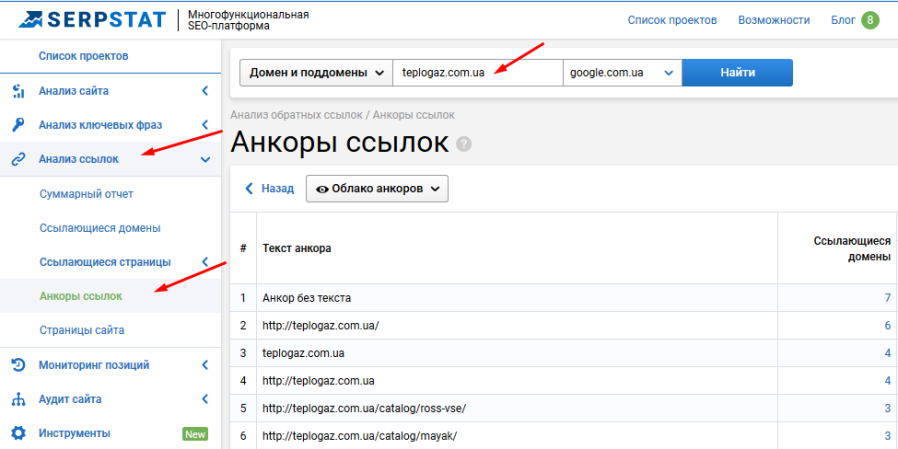Expand the Анализ ключевых фраз chevron
898x449 pixels.
click(205, 125)
